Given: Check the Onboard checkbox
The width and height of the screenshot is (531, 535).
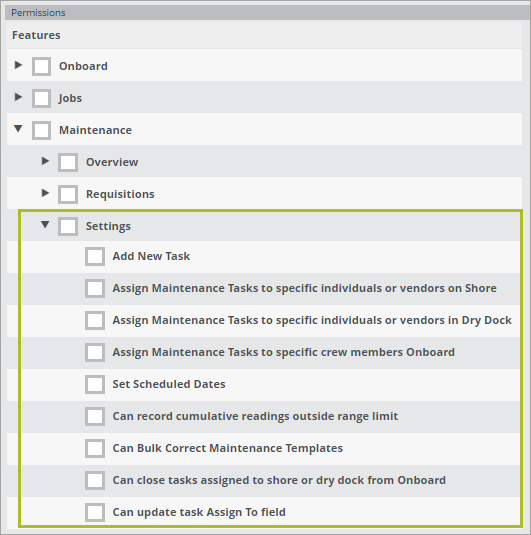Looking at the screenshot, I should click(x=41, y=66).
